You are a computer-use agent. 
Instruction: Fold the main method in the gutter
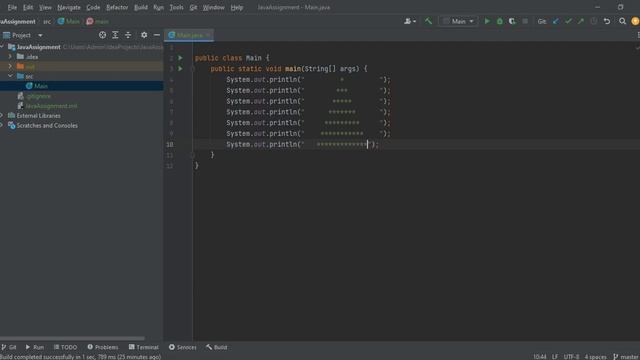193,69
